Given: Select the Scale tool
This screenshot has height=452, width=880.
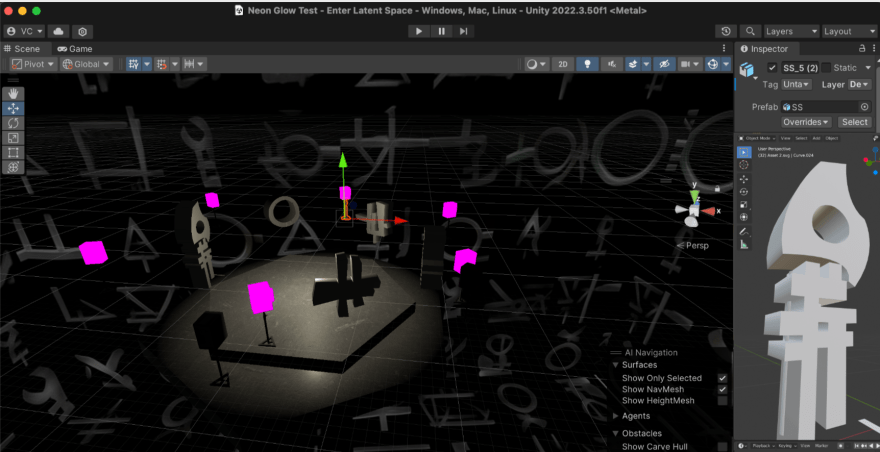Looking at the screenshot, I should [13, 137].
